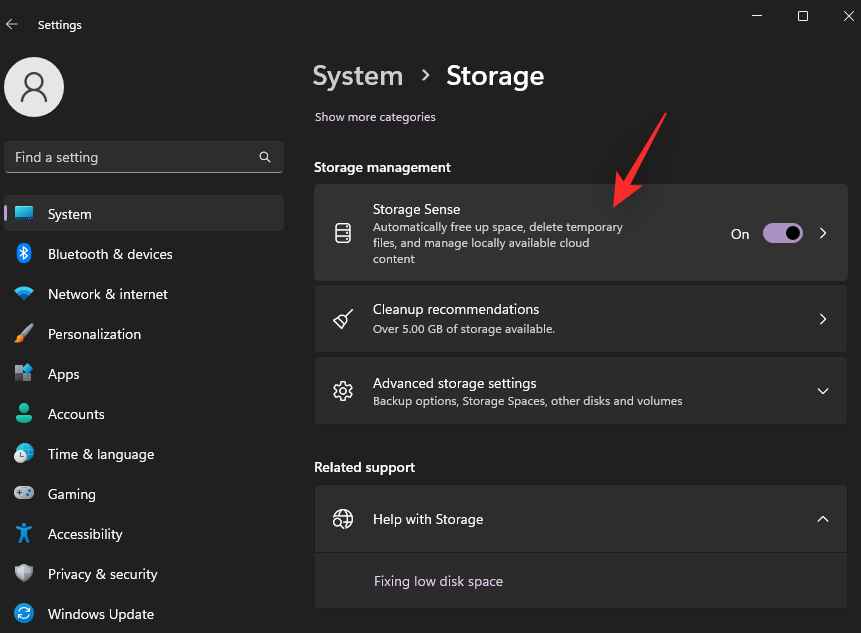Select the Wi-Fi network icon
The height and width of the screenshot is (633, 861).
point(24,293)
